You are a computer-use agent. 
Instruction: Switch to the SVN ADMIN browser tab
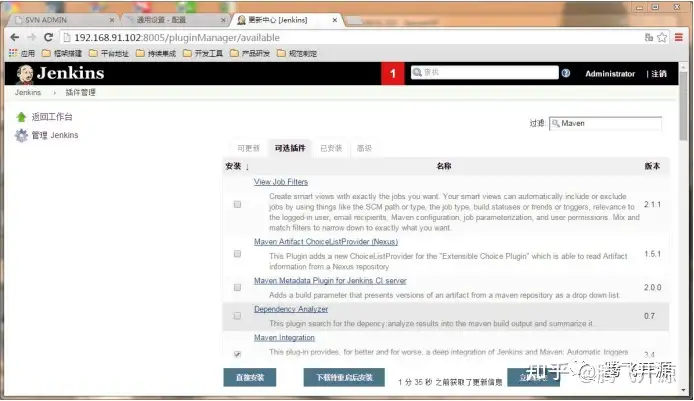click(61, 20)
